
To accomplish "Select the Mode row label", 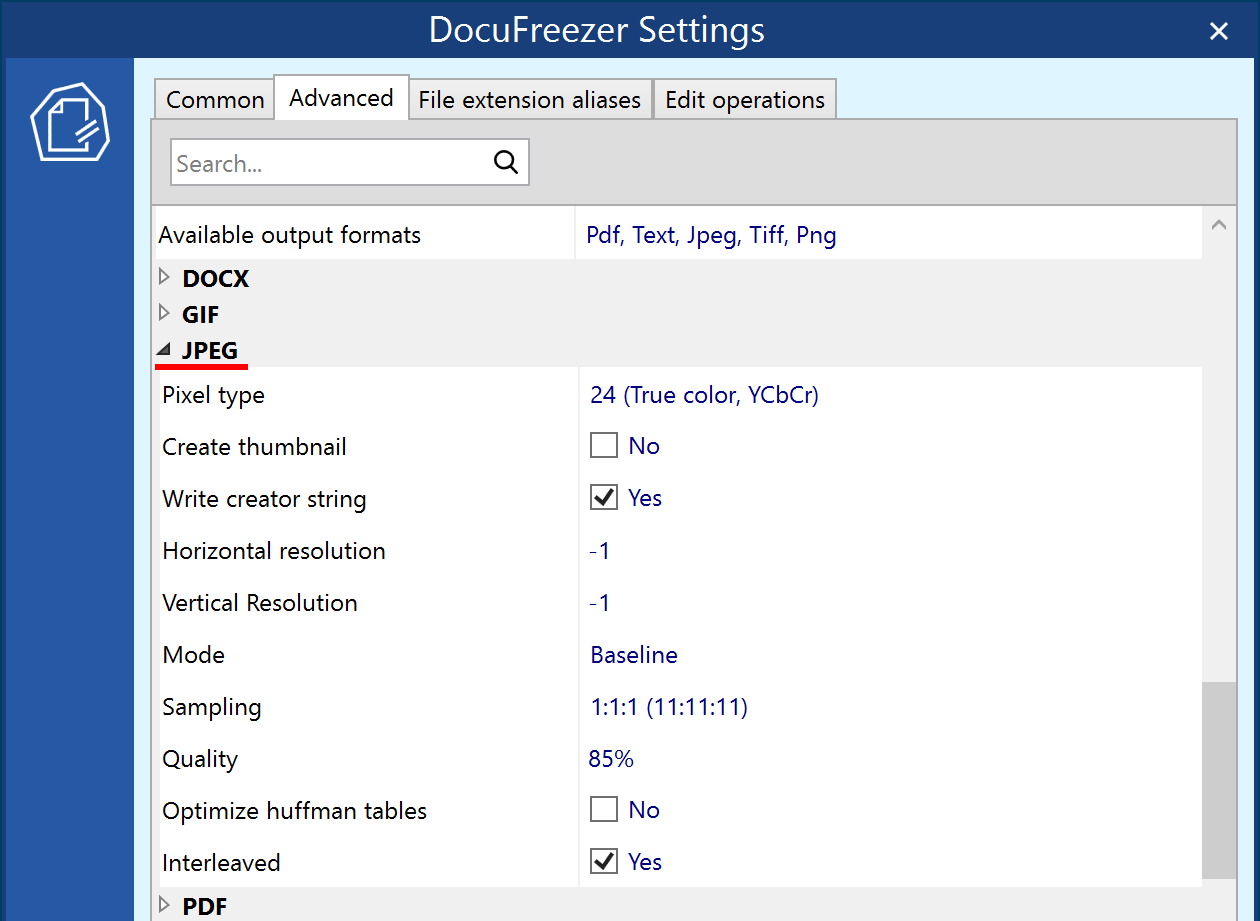I will (x=194, y=655).
